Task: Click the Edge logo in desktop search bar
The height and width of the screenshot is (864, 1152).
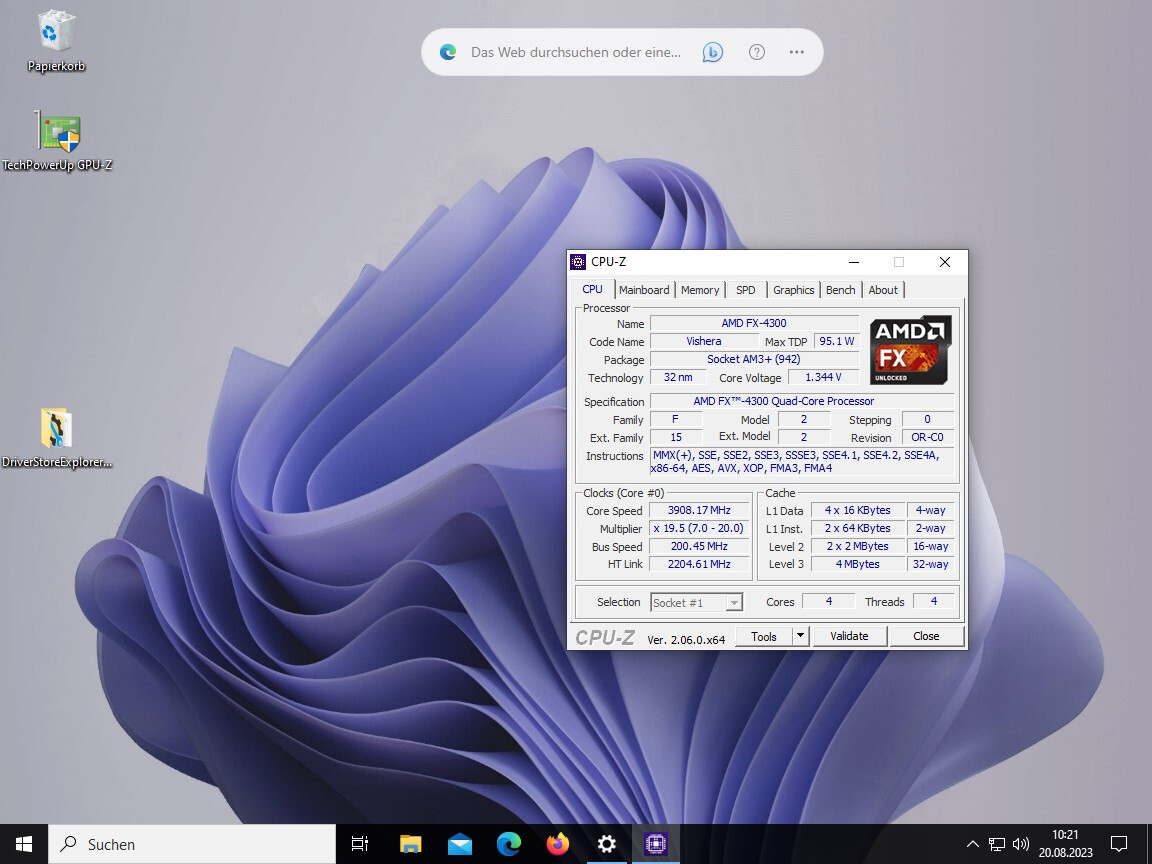Action: pos(447,52)
